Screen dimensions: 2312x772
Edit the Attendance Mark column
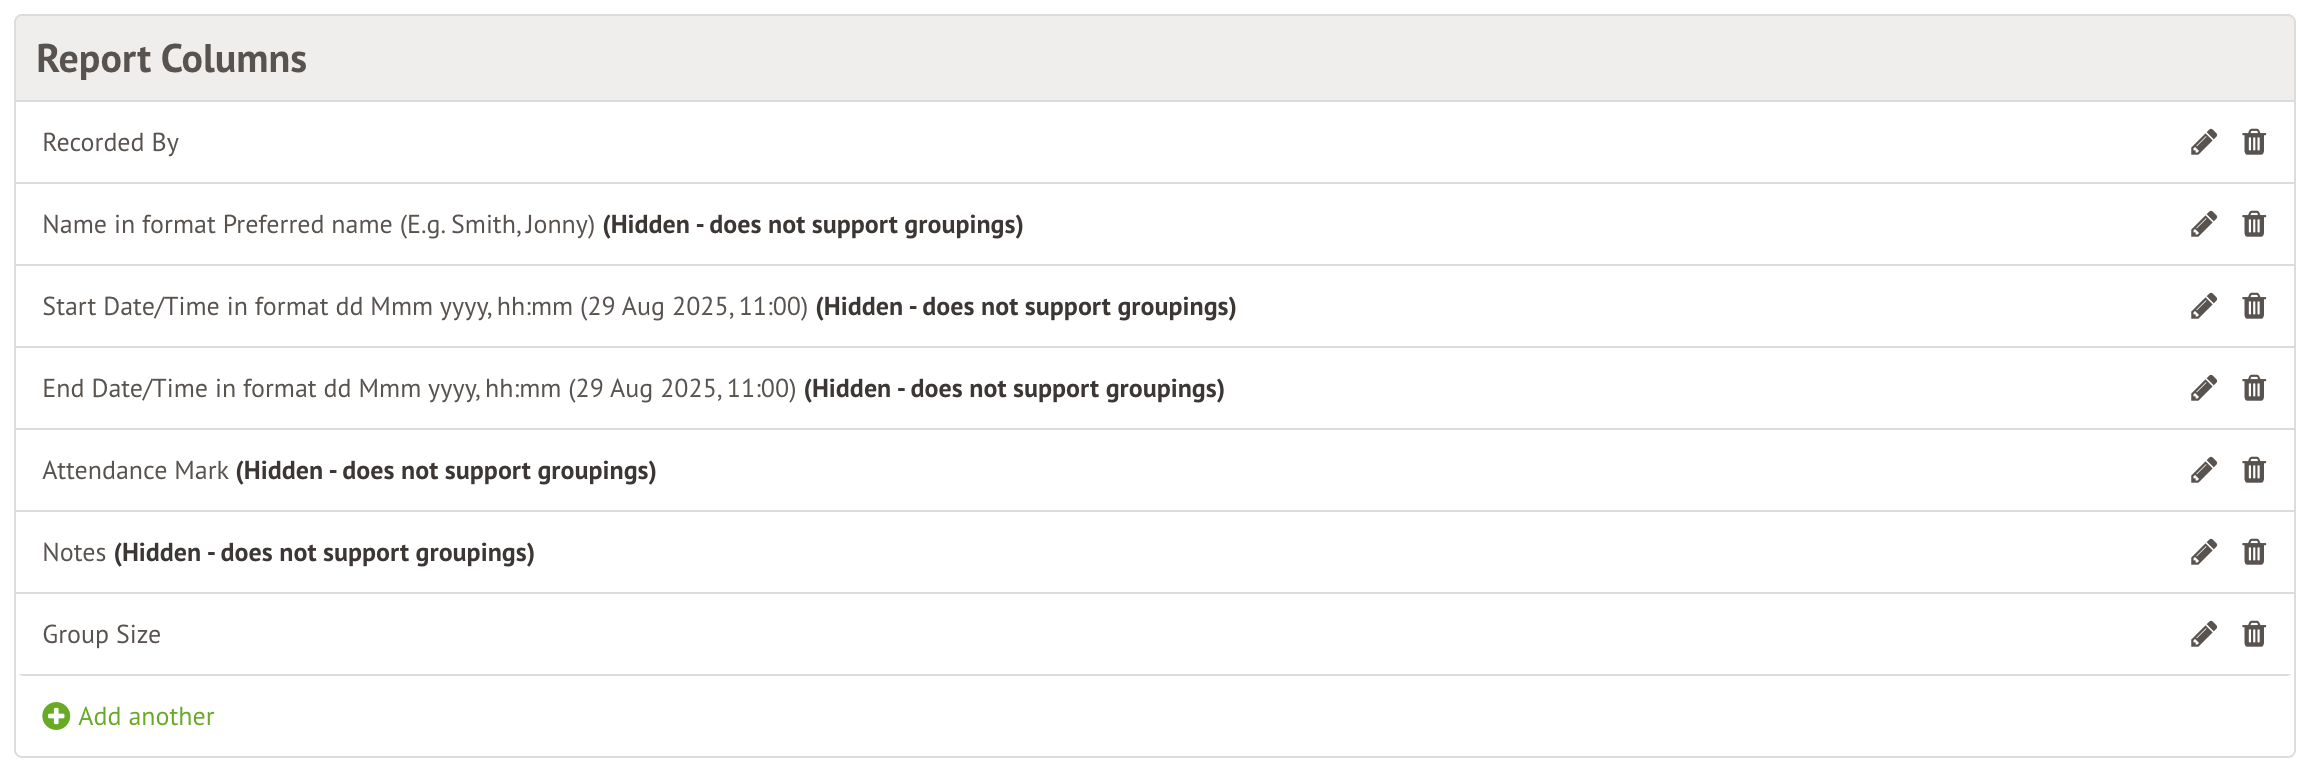click(x=2203, y=470)
